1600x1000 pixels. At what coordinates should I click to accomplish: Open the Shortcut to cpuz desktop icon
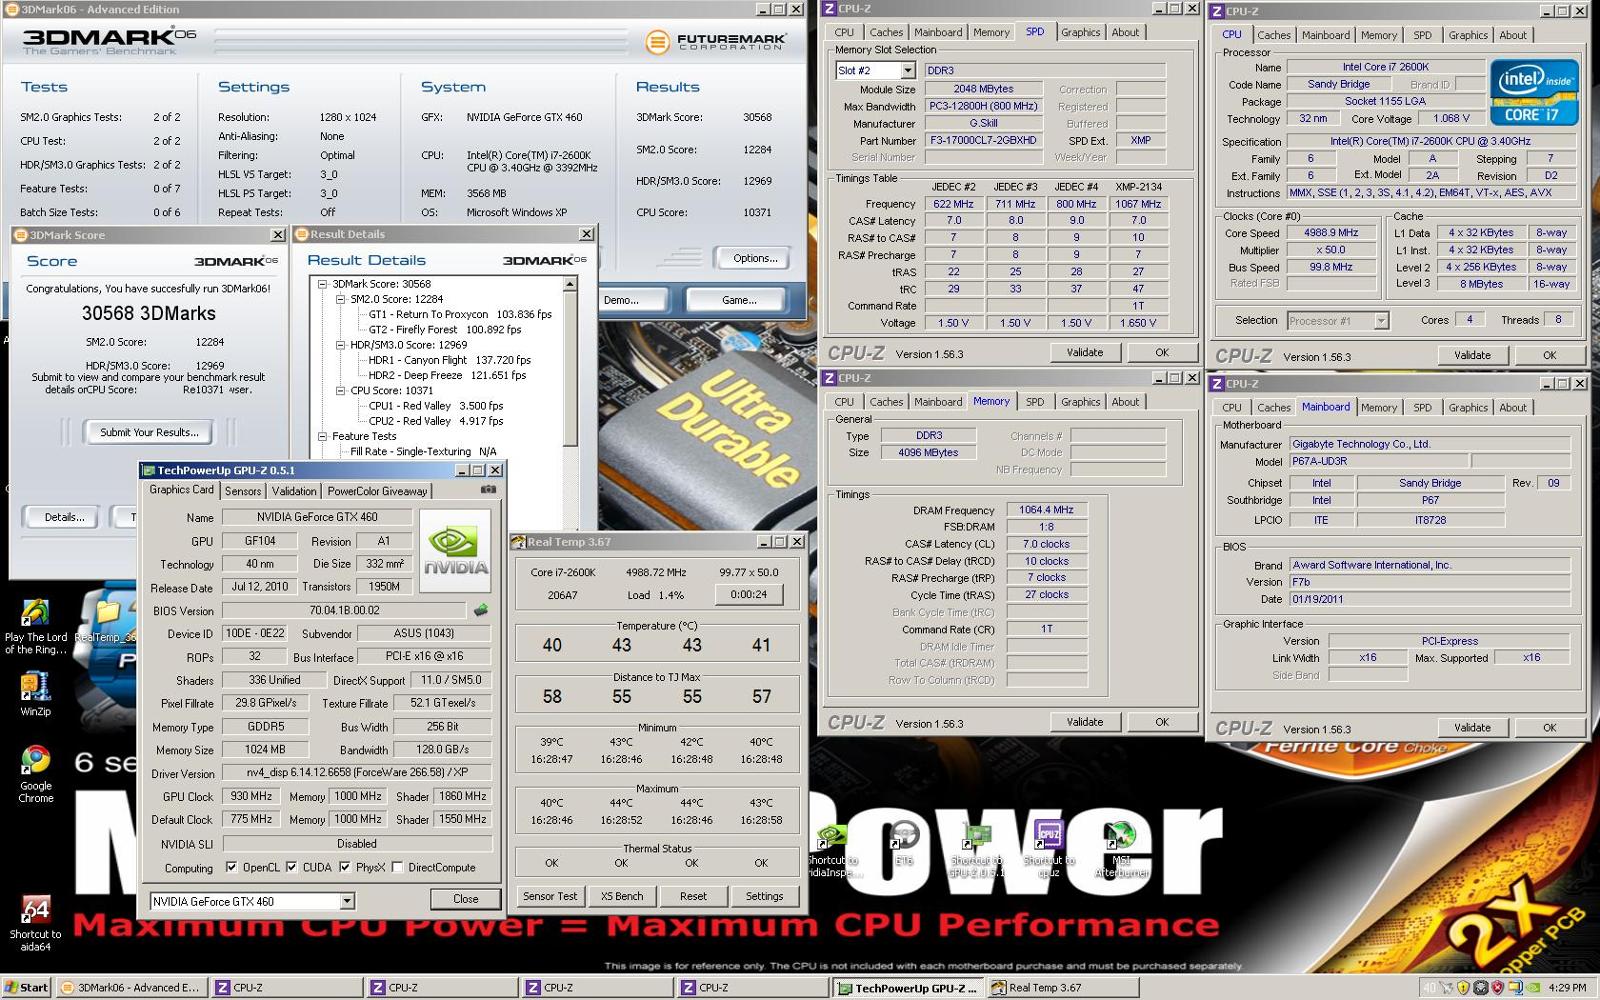[x=1049, y=846]
